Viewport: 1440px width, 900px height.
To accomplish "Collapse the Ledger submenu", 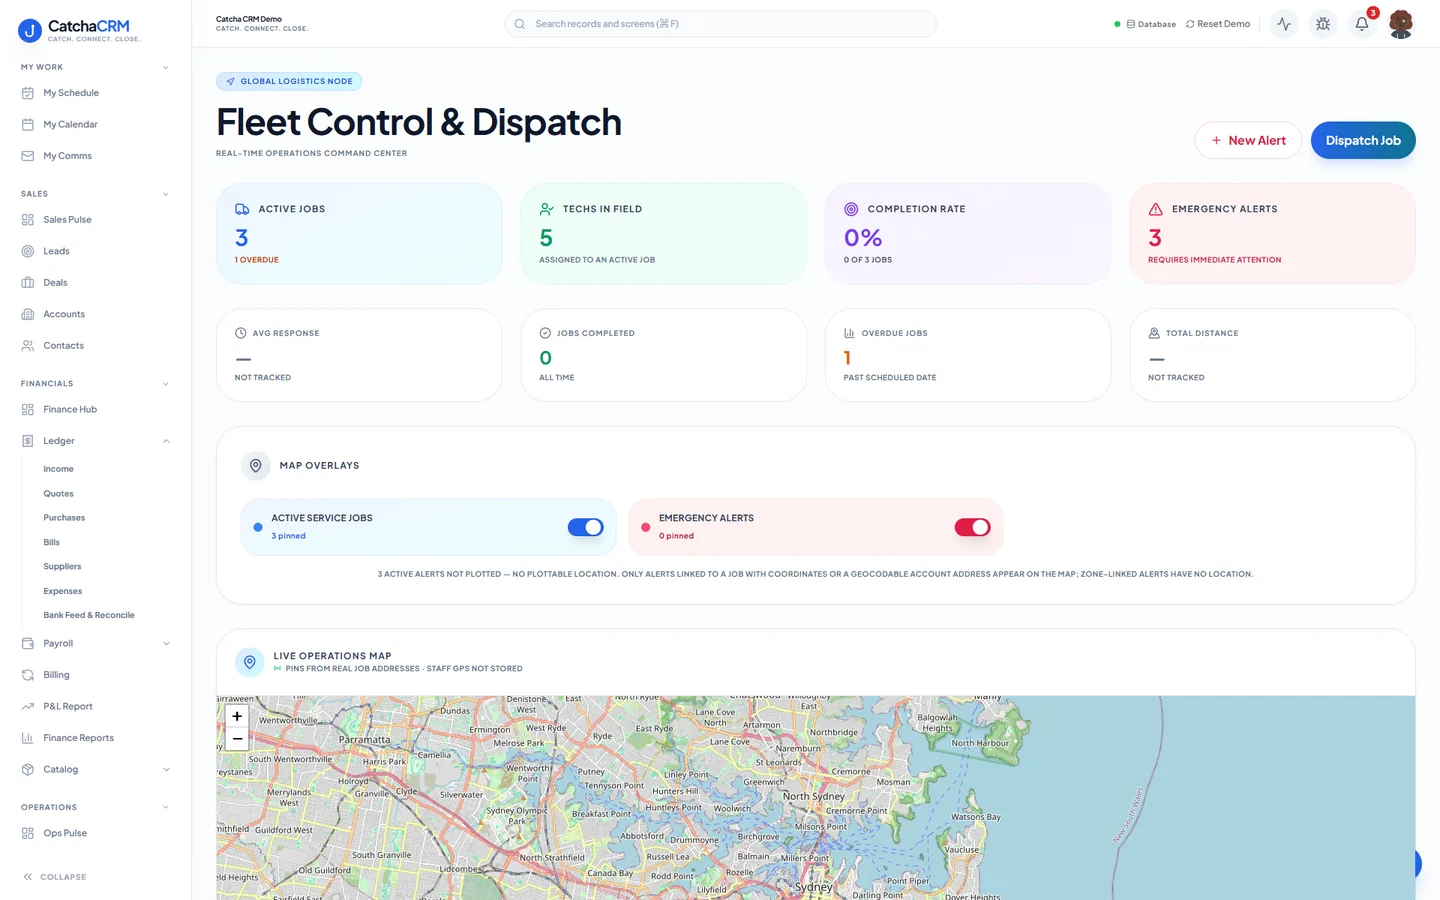I will click(166, 441).
